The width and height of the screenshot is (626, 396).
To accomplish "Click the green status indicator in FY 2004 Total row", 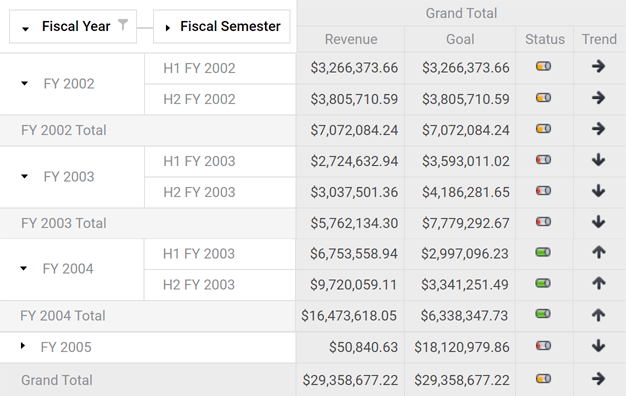I will coord(543,314).
